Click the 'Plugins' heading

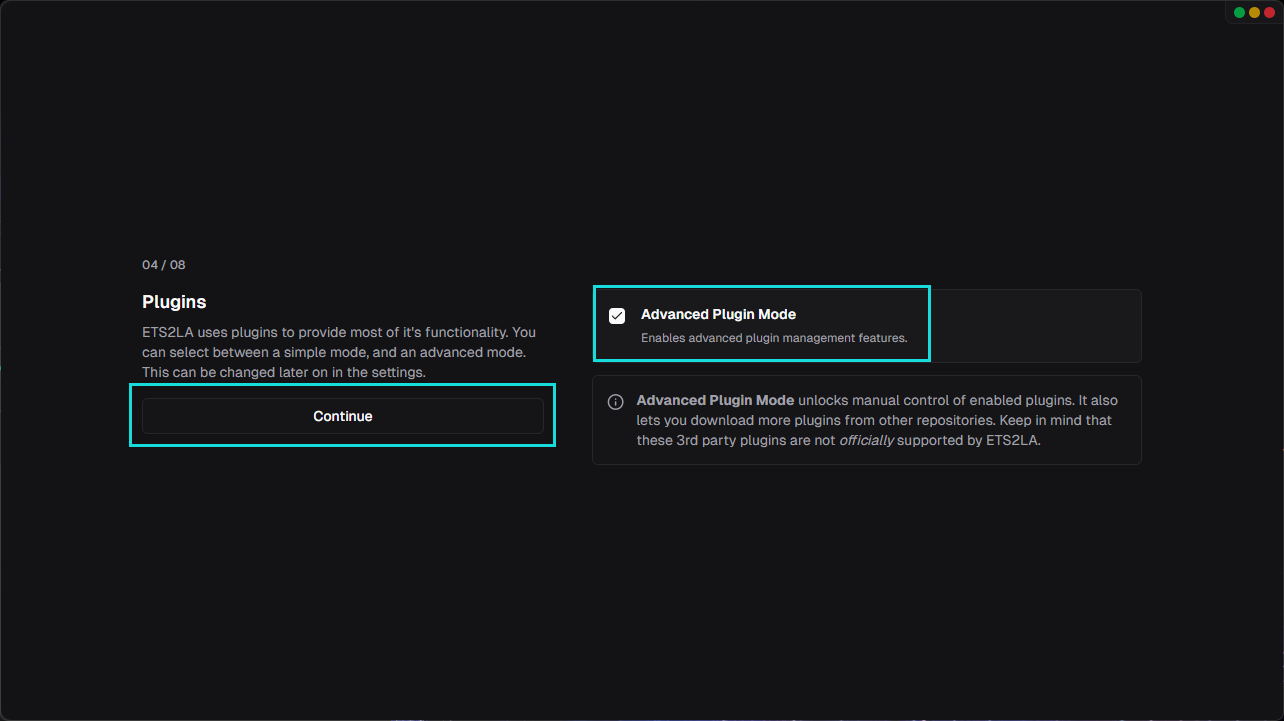coord(174,302)
